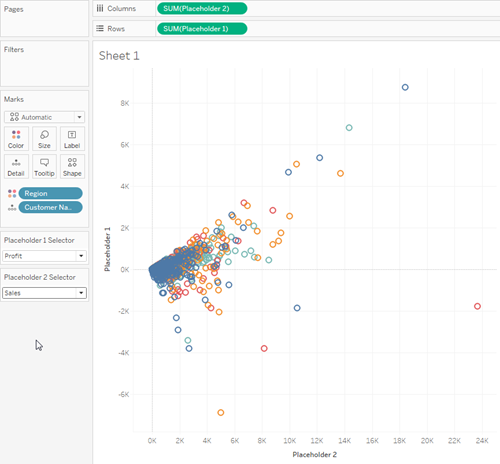Open the Tooltip marks card
500x464 pixels.
click(x=44, y=167)
